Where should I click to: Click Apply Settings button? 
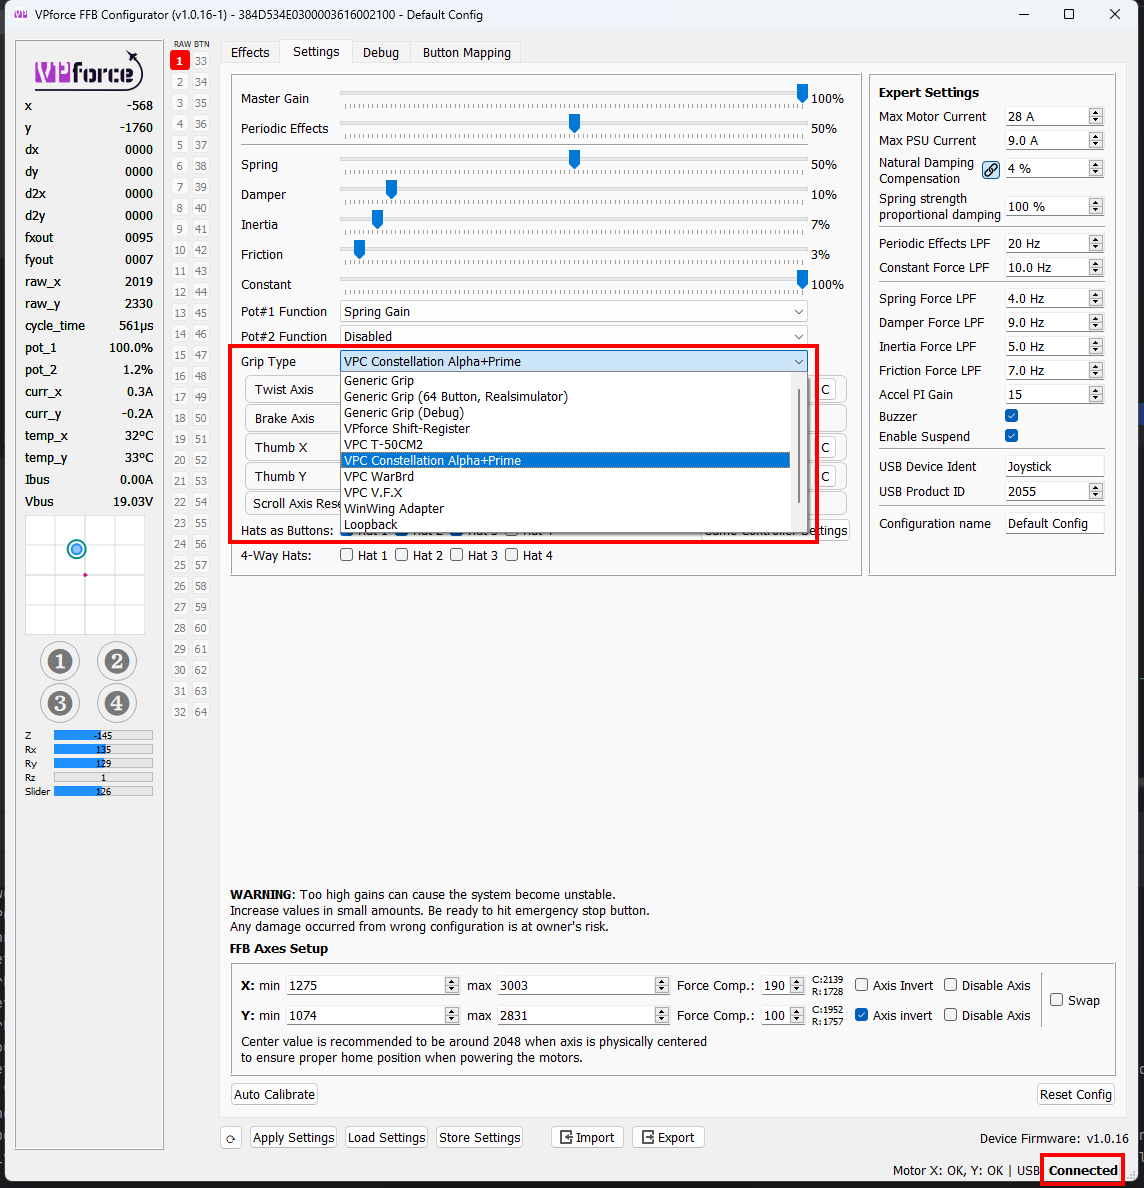[293, 1137]
